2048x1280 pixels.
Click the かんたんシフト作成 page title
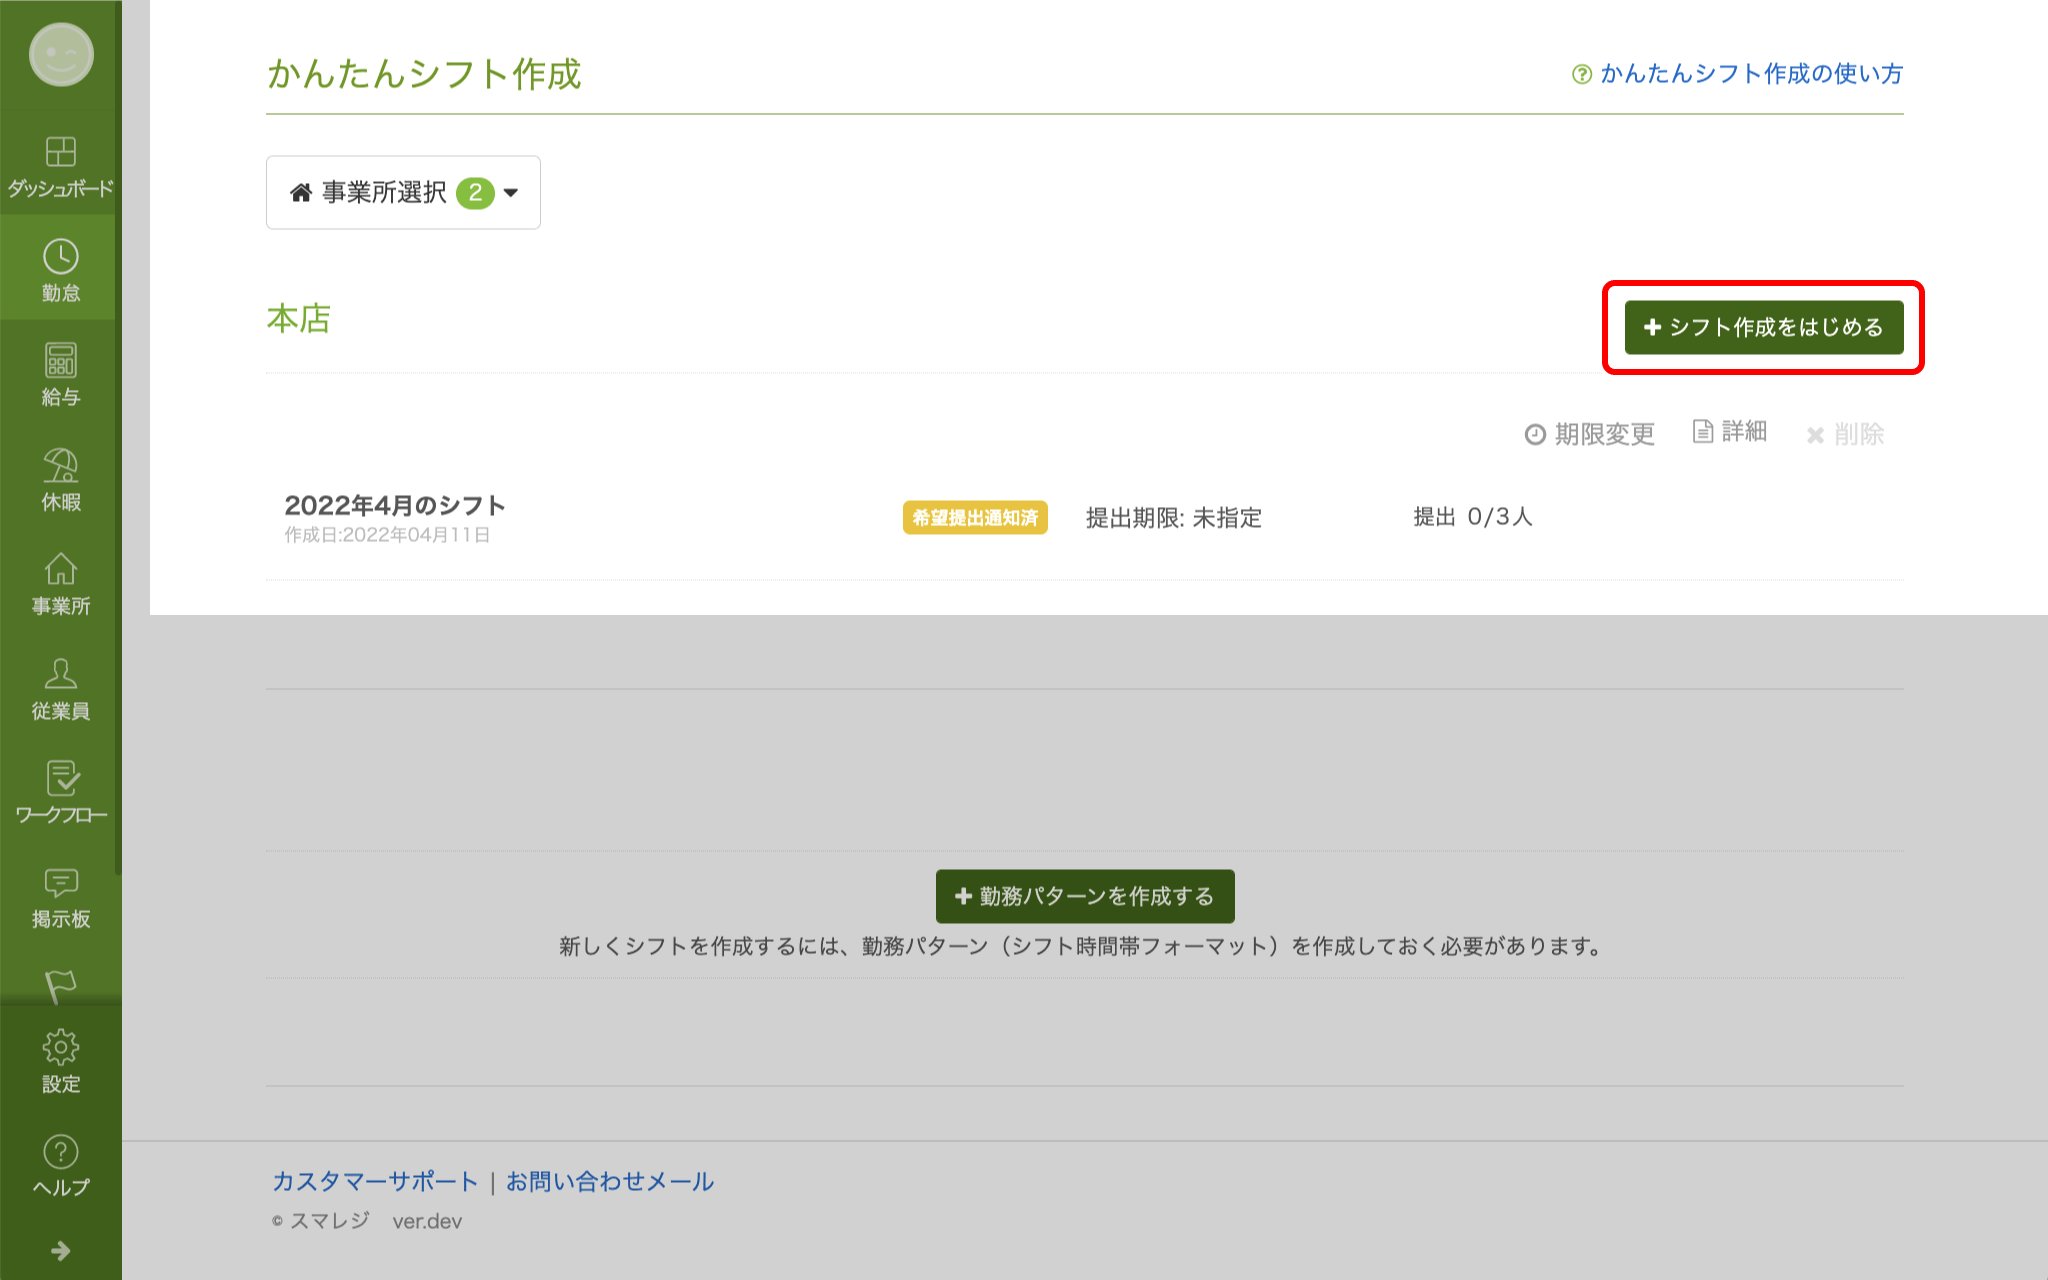pos(424,74)
